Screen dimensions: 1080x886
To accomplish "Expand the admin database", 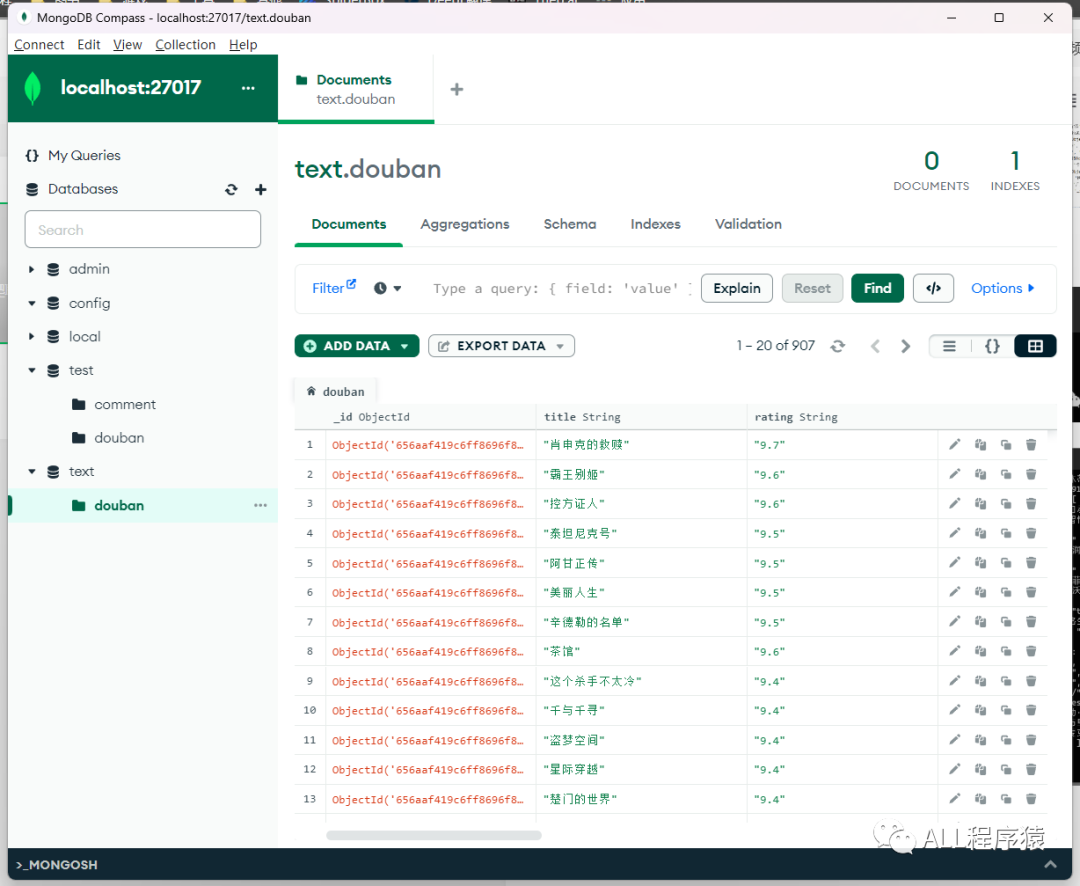I will pos(32,269).
